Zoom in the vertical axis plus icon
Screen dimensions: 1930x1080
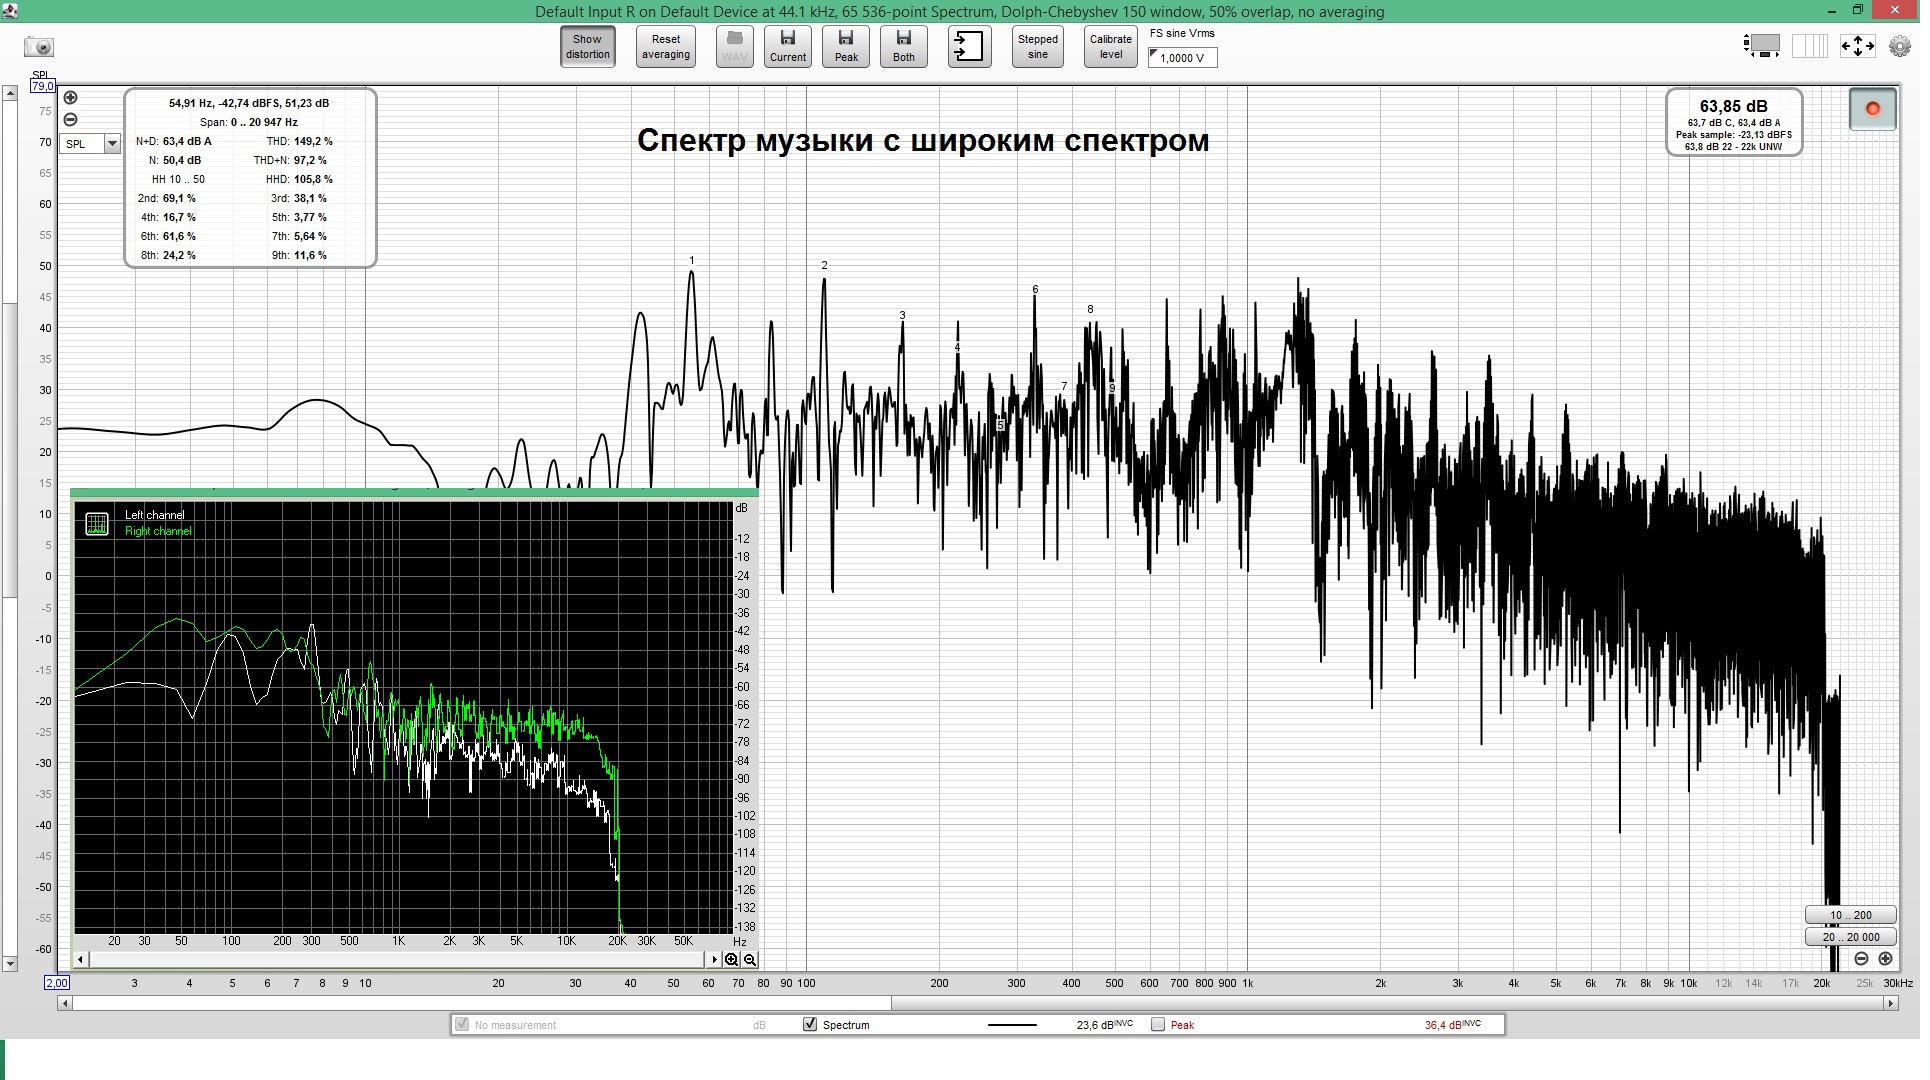70,98
